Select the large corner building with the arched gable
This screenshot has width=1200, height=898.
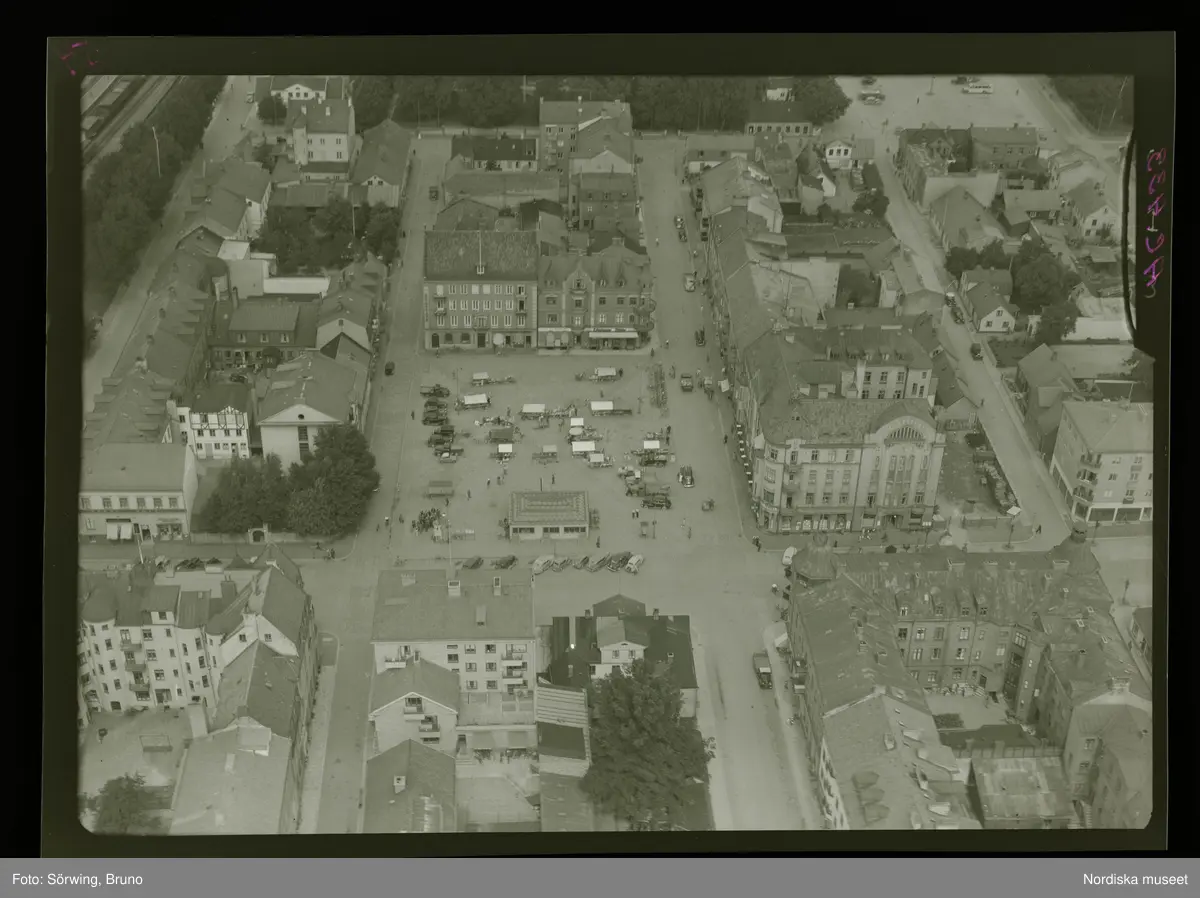850,465
